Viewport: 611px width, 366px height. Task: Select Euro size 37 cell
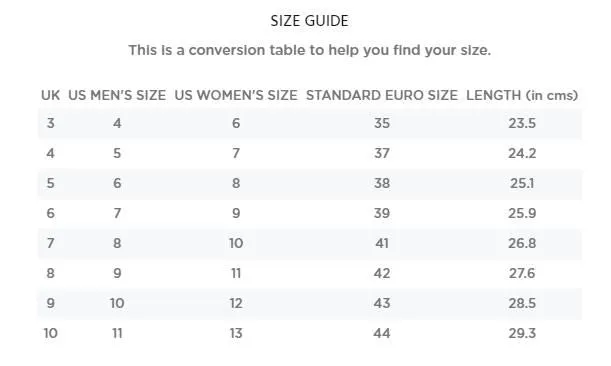(x=382, y=154)
